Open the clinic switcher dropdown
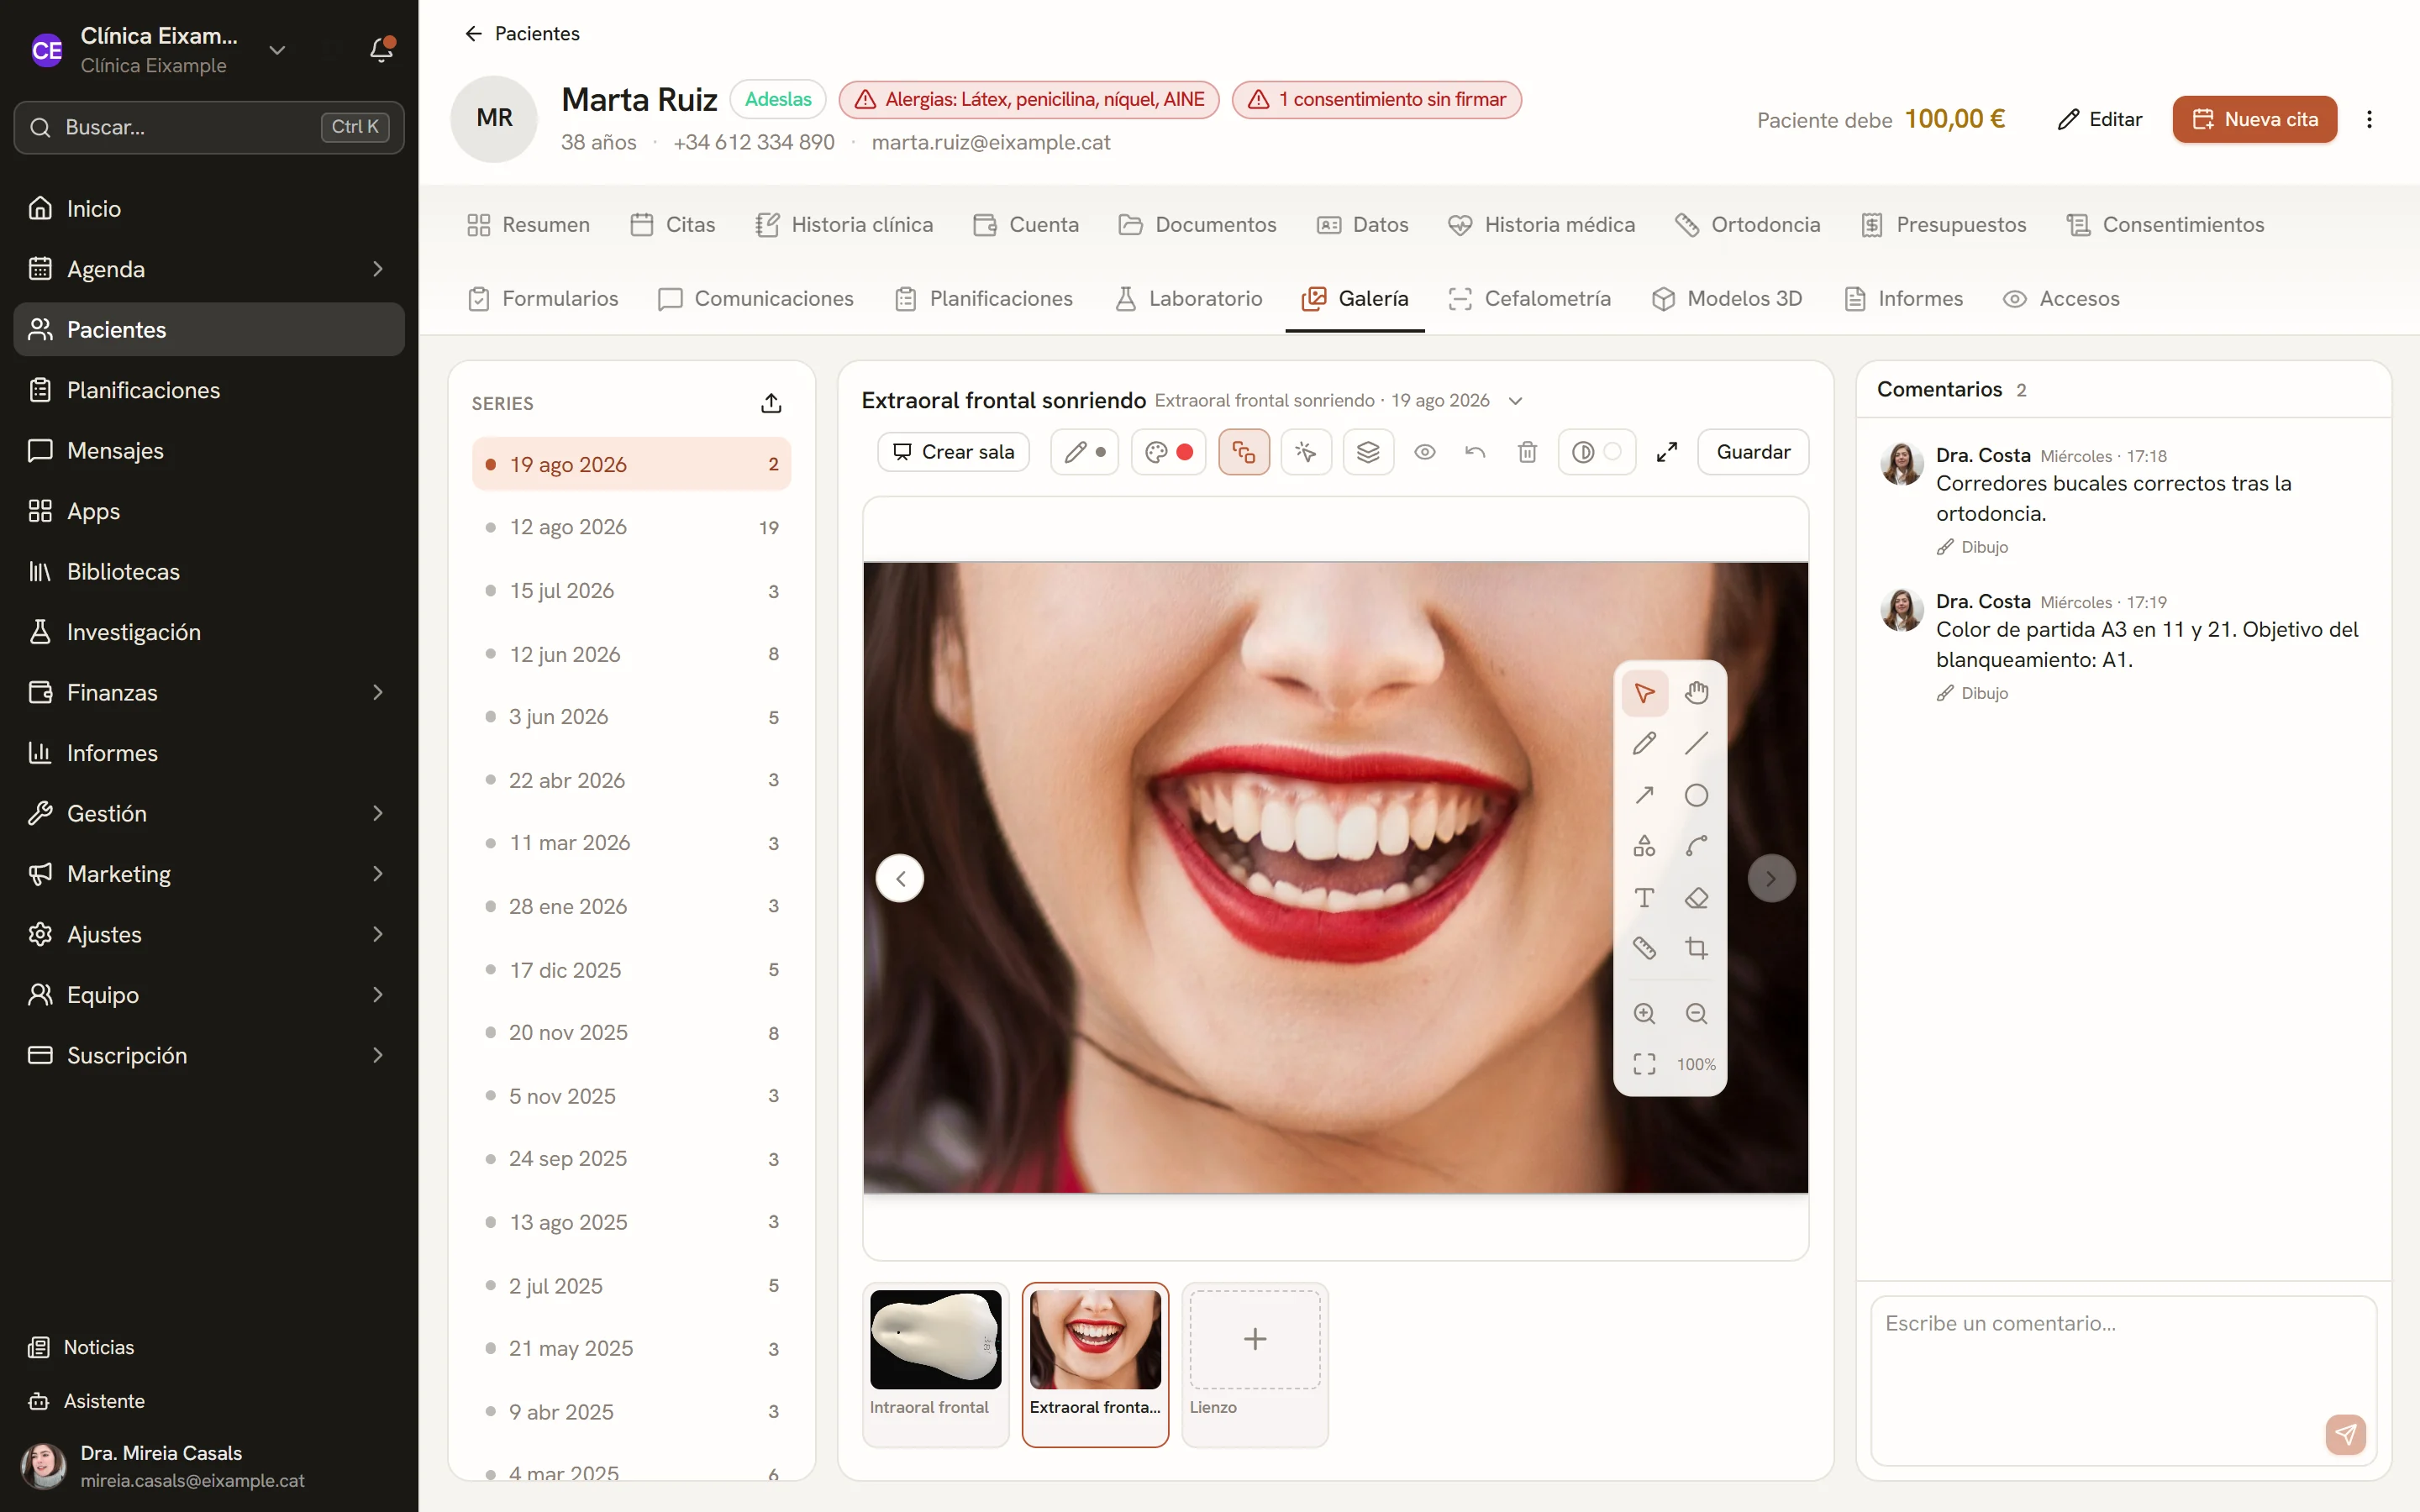2420x1512 pixels. point(277,50)
